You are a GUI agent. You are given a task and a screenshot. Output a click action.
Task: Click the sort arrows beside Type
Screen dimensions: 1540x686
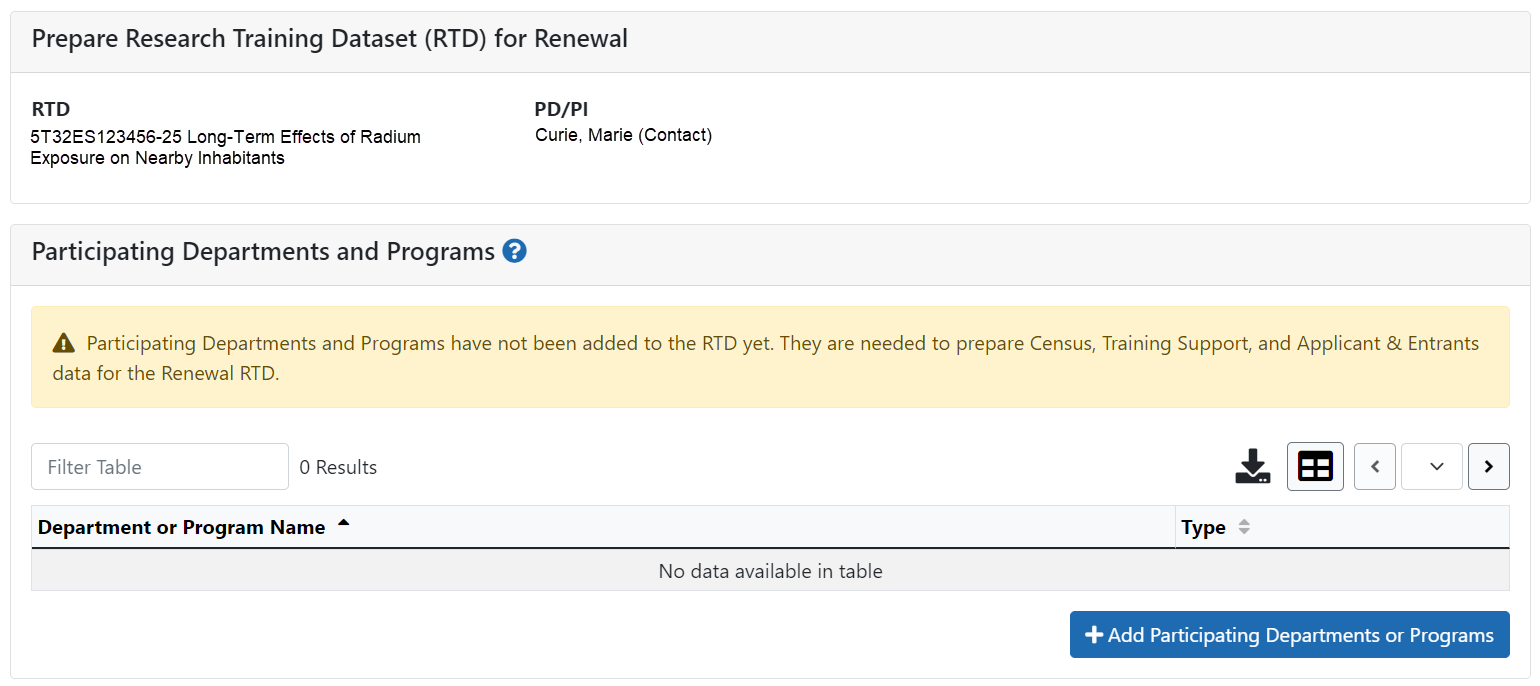point(1244,527)
